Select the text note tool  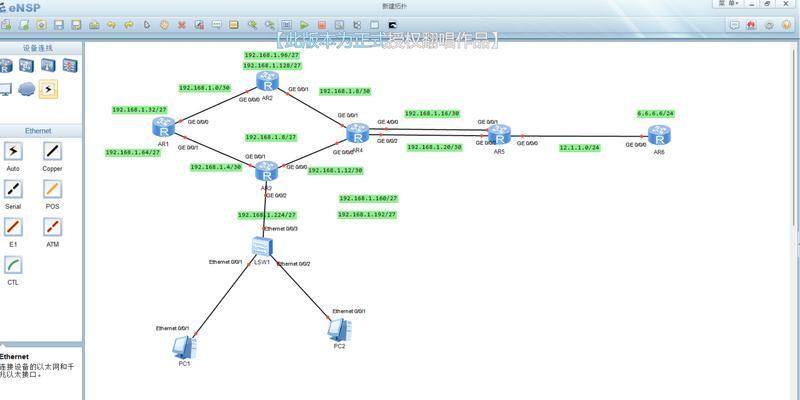(217, 24)
